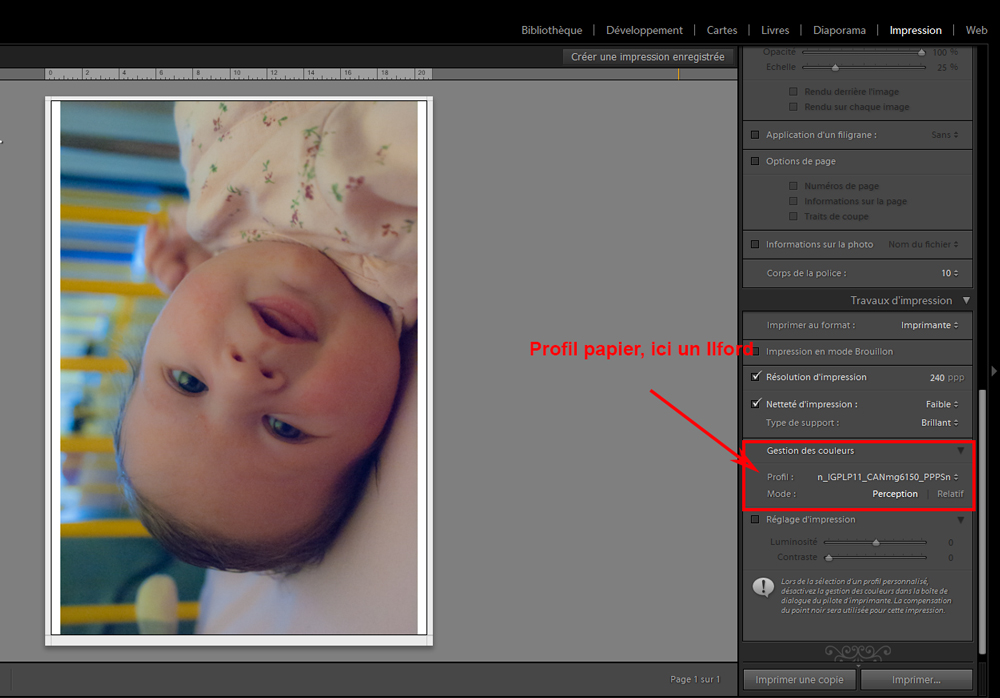Screen dimensions: 1000x698
Task: Choose Perception rendering mode
Action: pyautogui.click(x=895, y=494)
